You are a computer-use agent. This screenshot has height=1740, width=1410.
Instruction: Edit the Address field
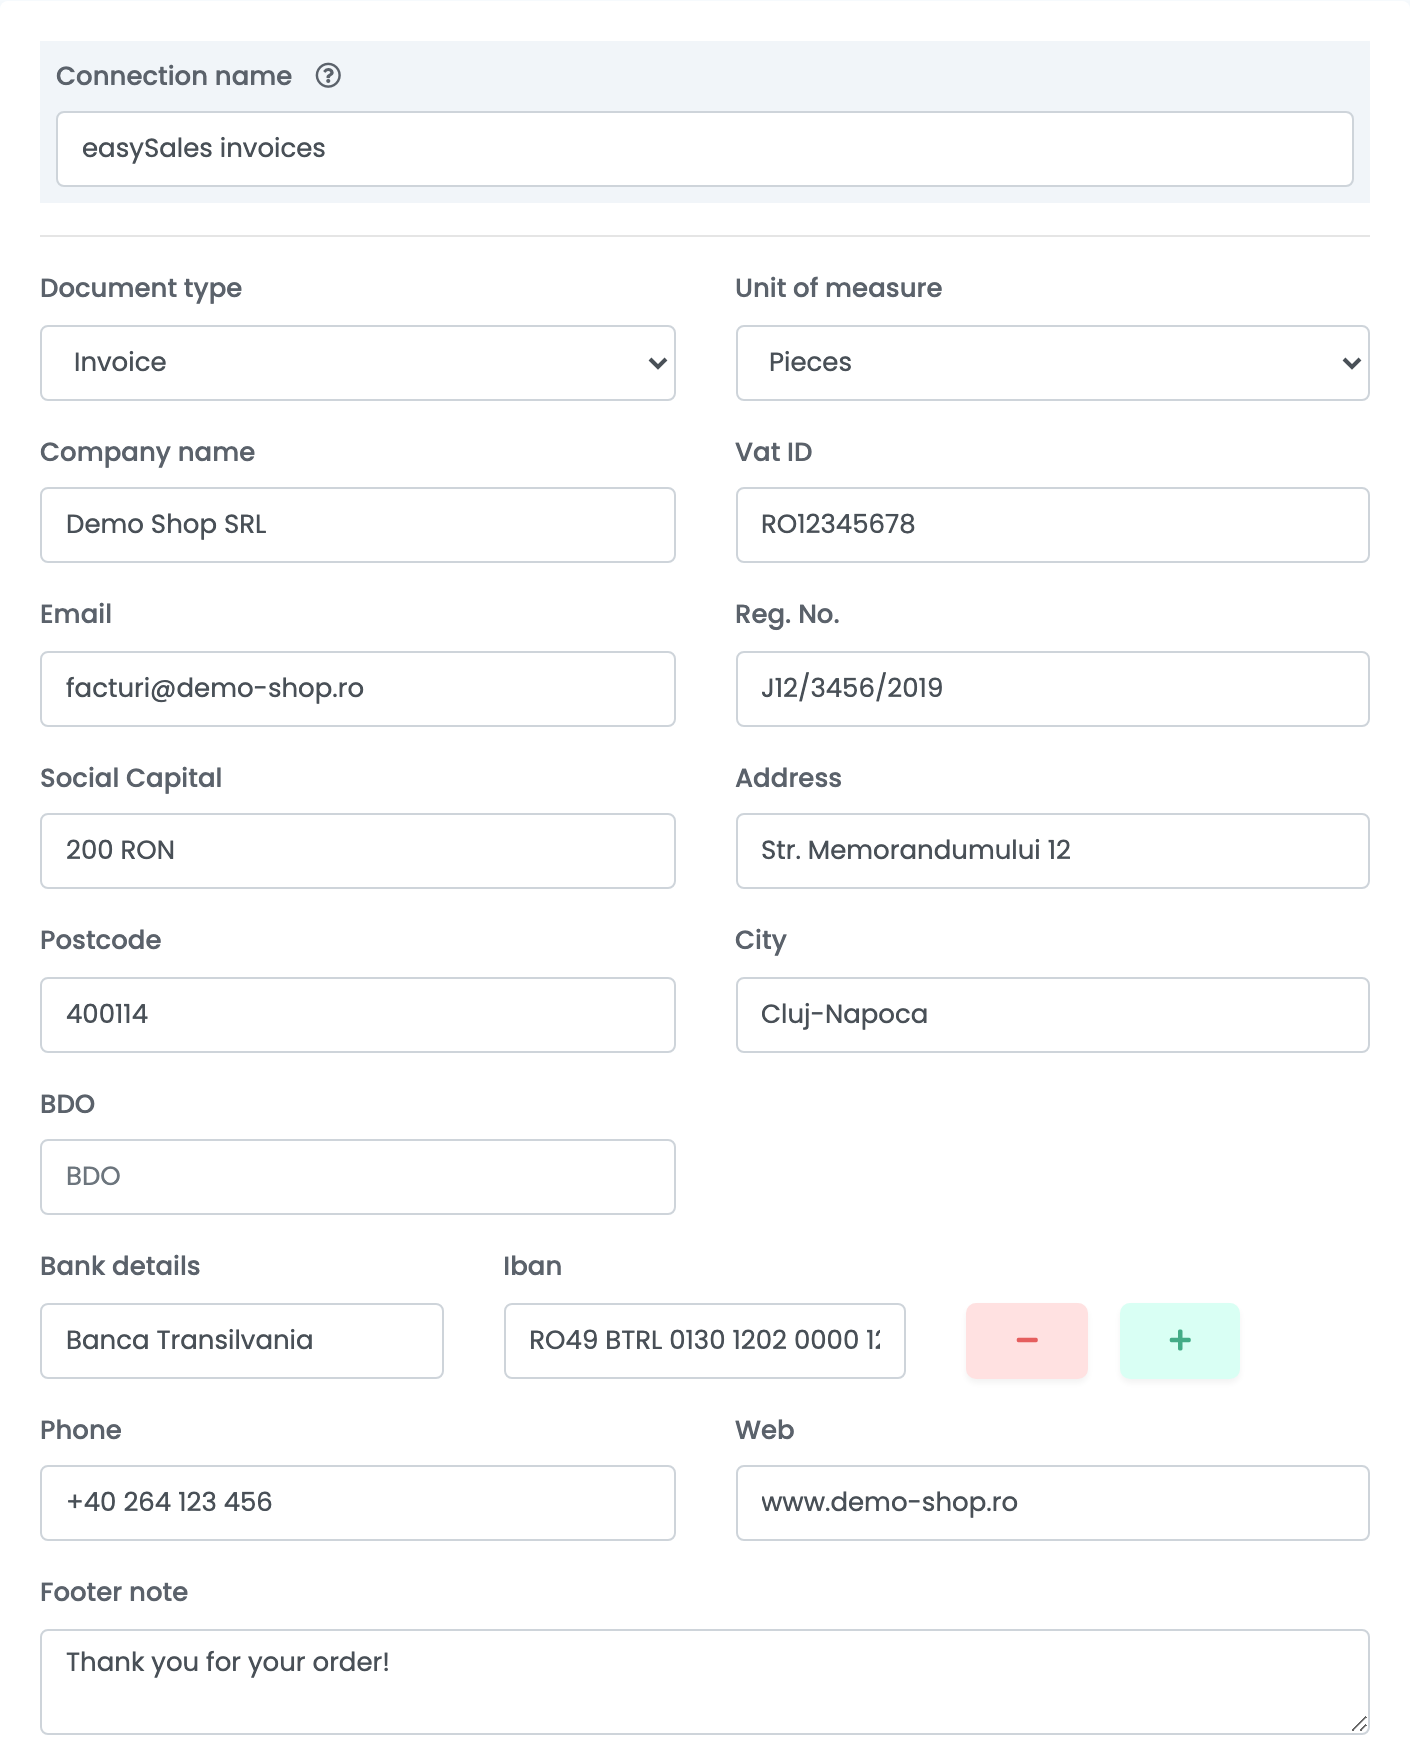click(1052, 851)
